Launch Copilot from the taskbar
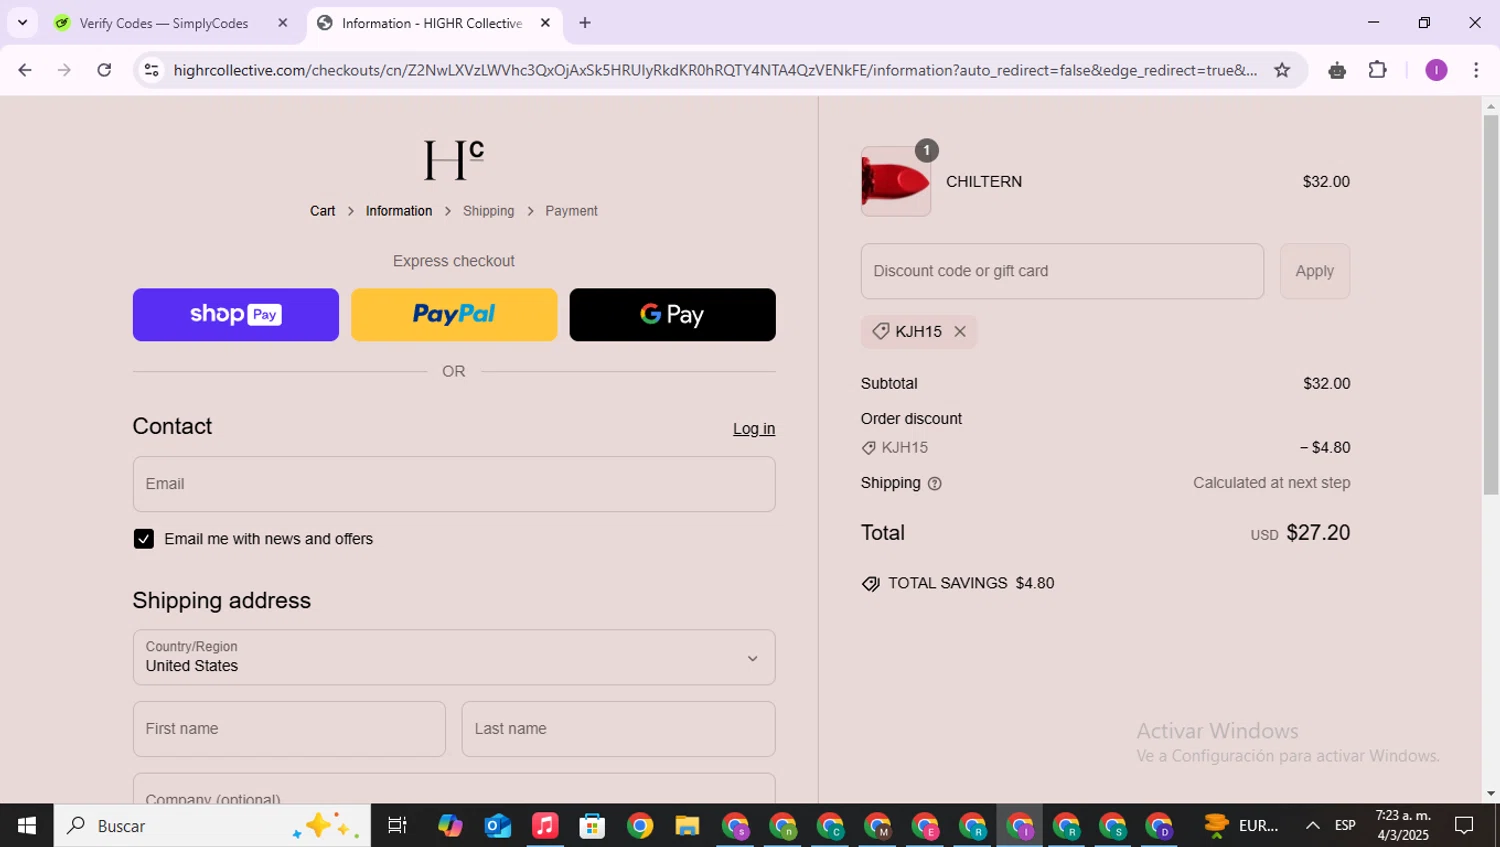Image resolution: width=1500 pixels, height=847 pixels. coord(450,826)
